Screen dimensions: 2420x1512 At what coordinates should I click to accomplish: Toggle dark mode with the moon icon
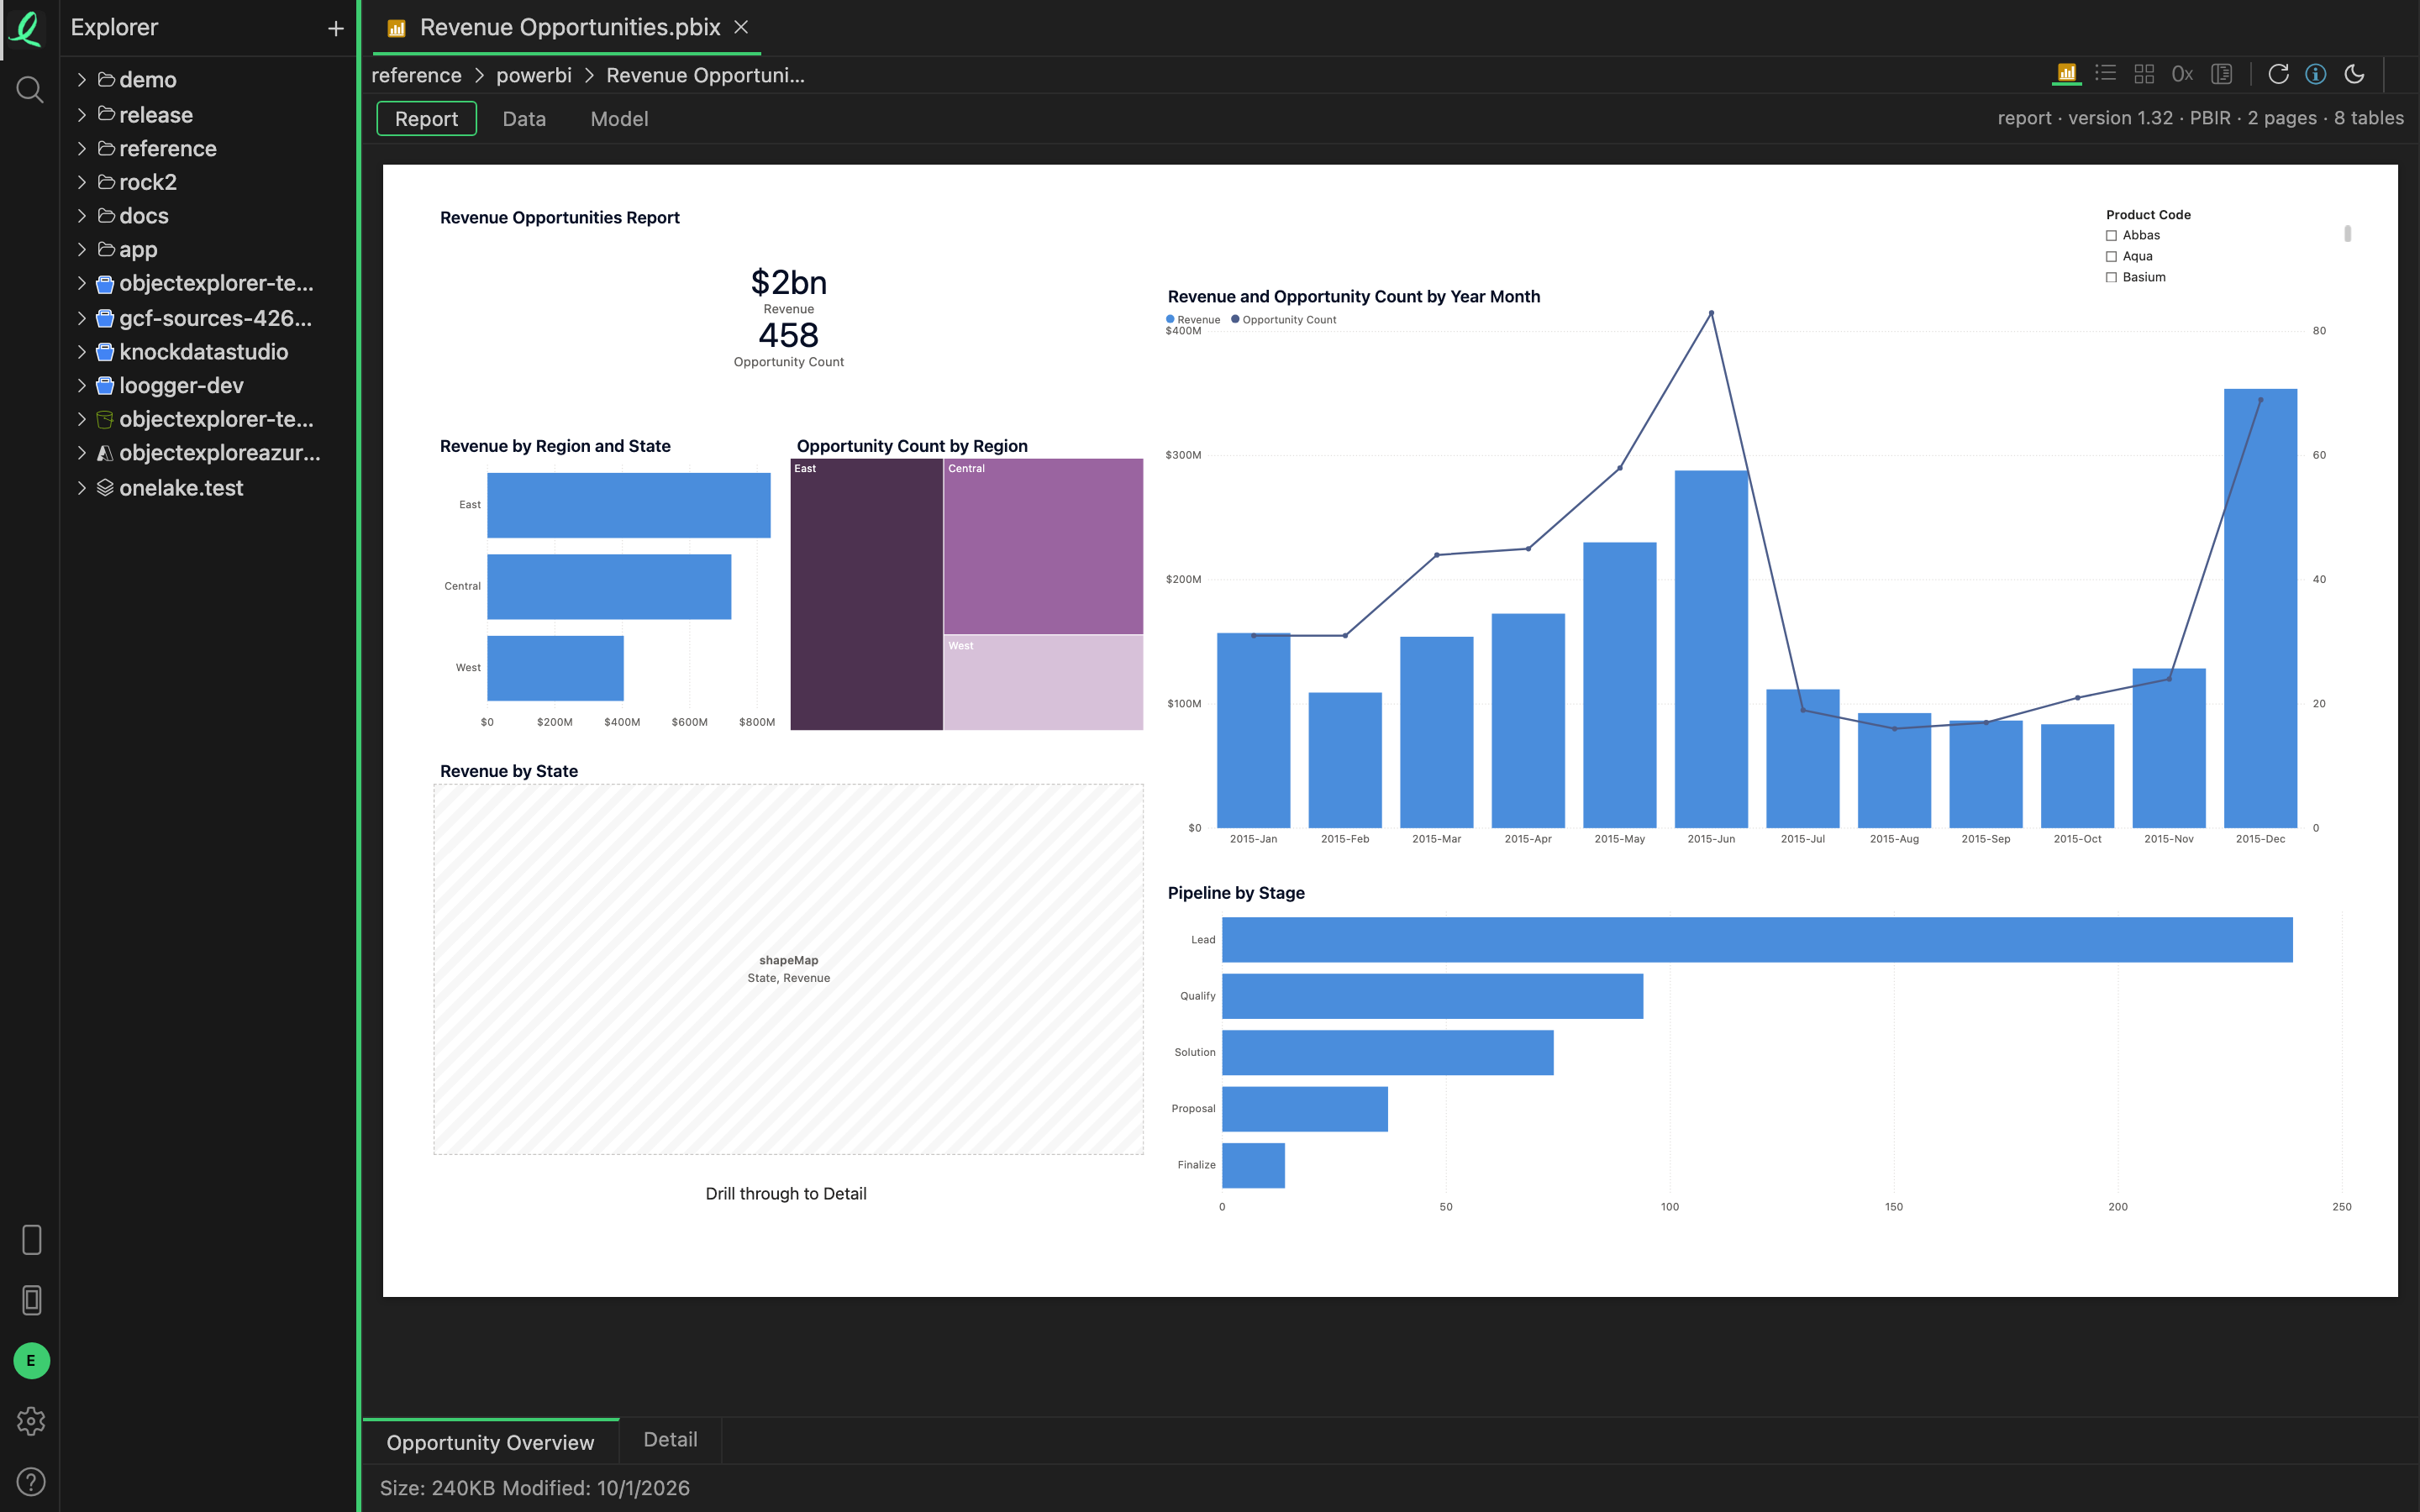(x=2354, y=74)
